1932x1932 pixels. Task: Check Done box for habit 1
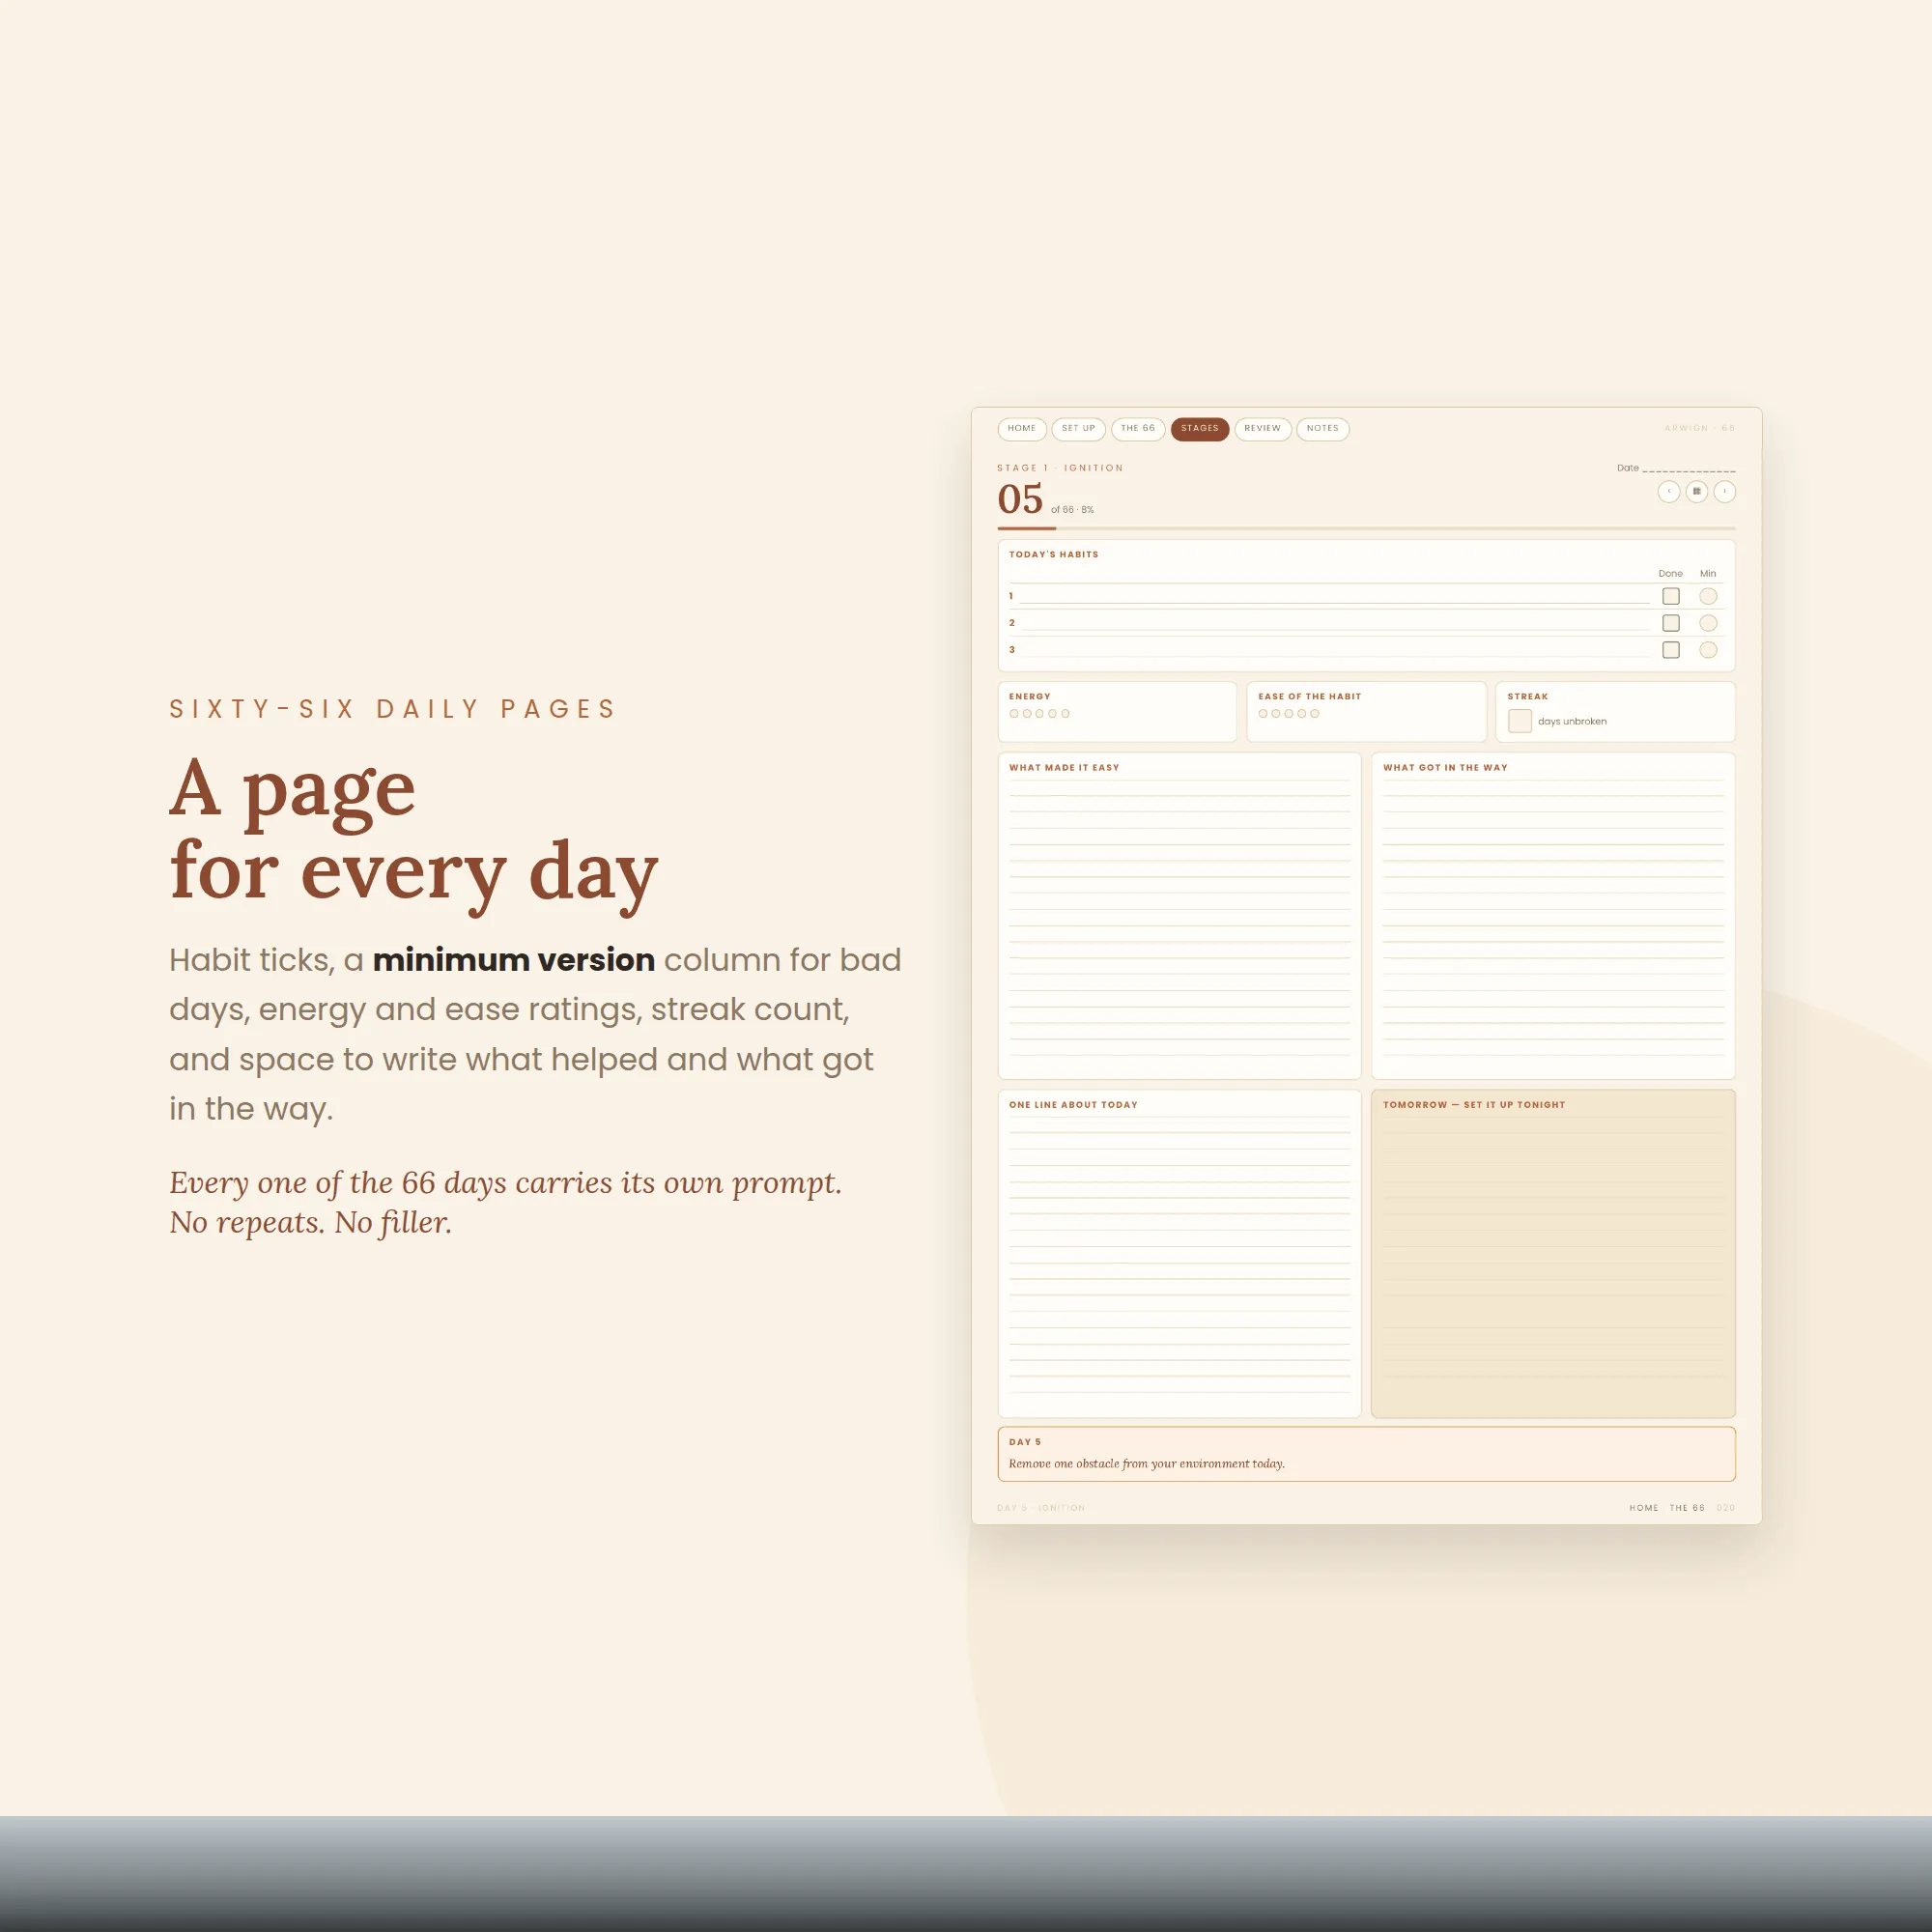[1670, 596]
